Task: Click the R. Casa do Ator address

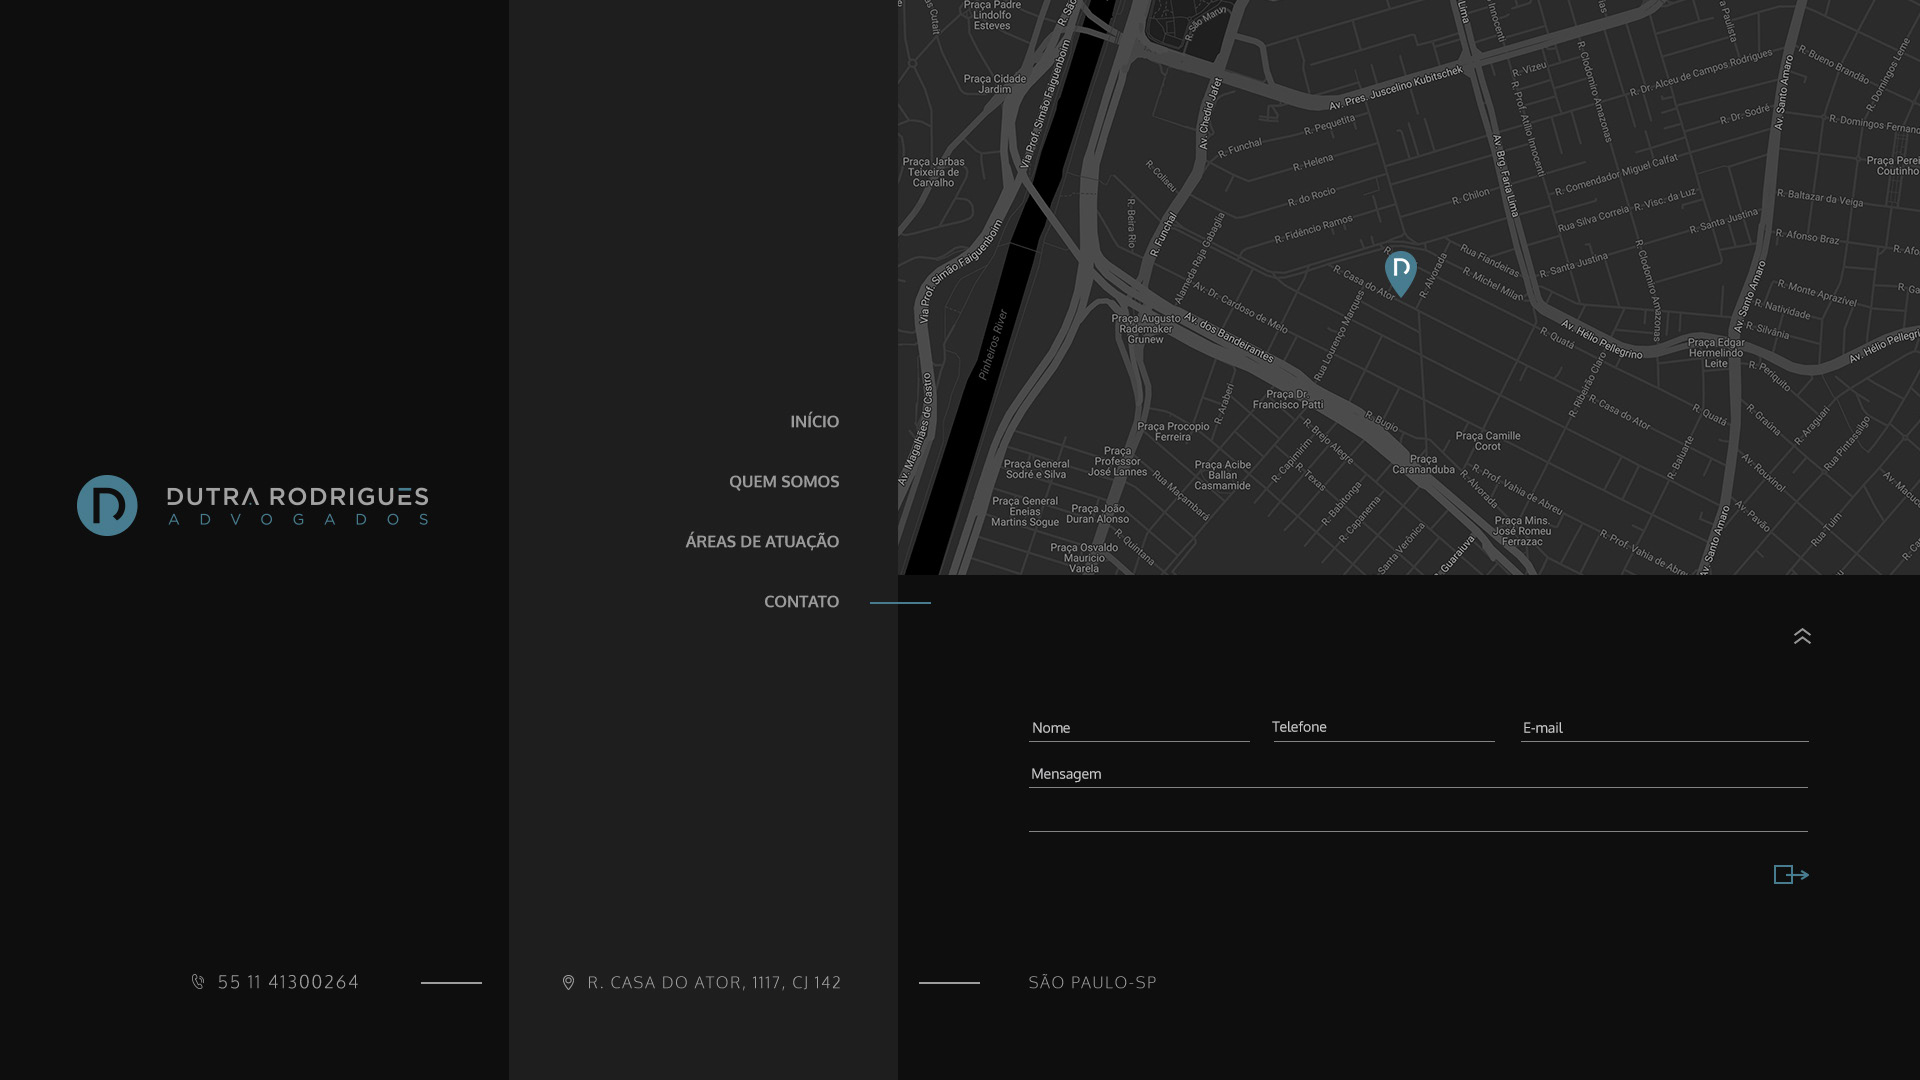Action: point(714,983)
